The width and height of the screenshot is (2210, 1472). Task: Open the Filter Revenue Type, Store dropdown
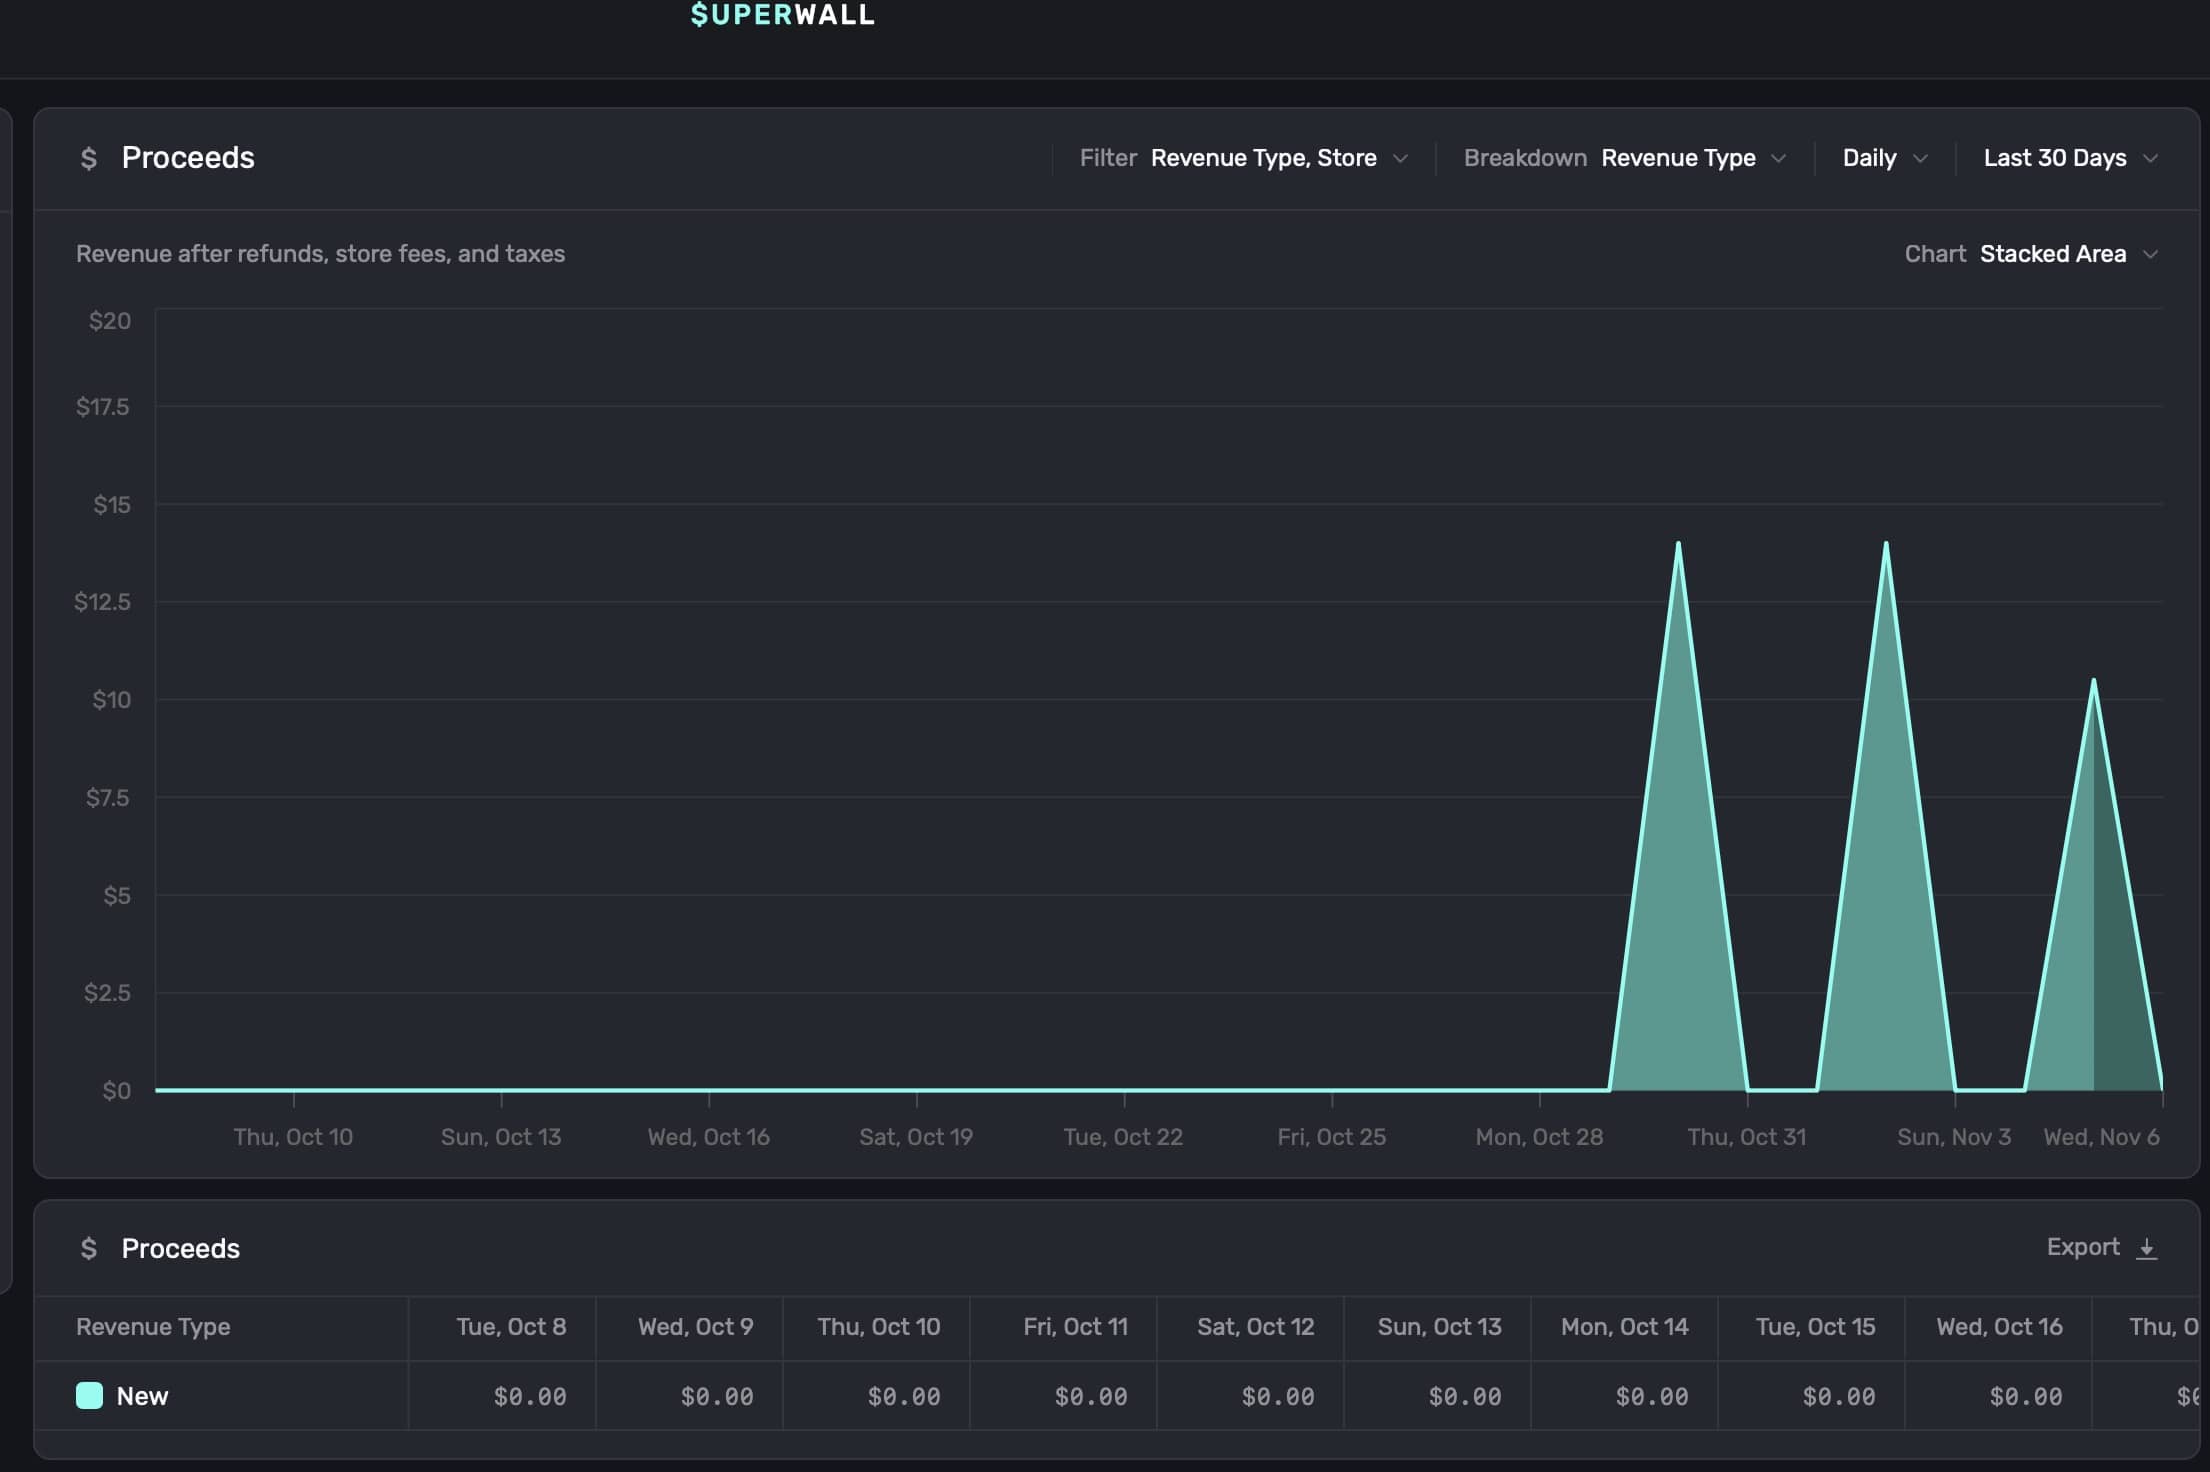coord(1263,158)
